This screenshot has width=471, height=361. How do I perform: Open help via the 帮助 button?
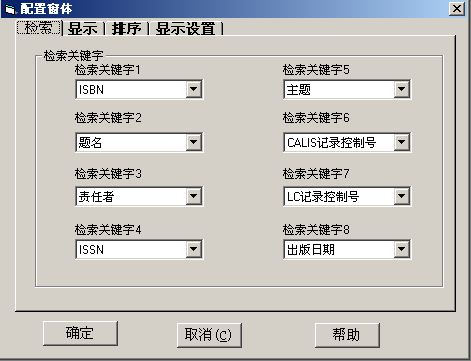point(347,335)
